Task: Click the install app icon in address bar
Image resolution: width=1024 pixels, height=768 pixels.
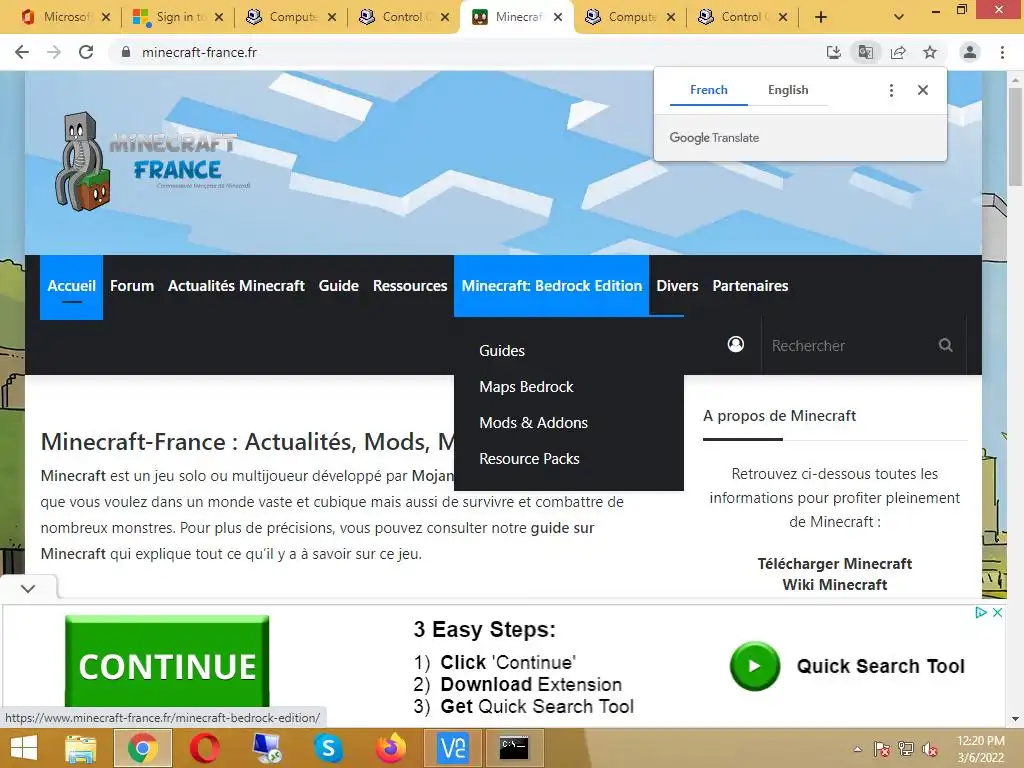Action: (834, 52)
